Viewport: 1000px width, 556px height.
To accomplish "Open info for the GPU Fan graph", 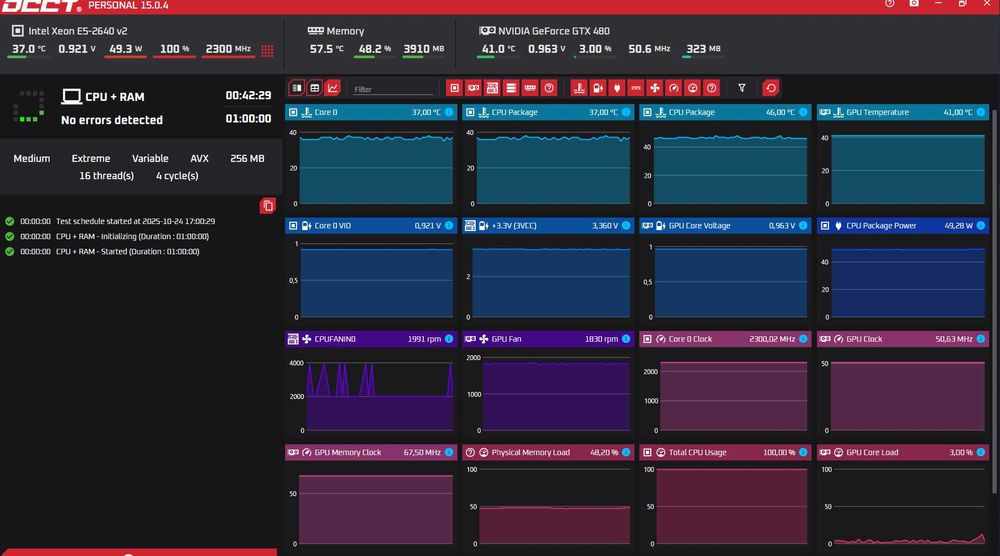I will 626,339.
